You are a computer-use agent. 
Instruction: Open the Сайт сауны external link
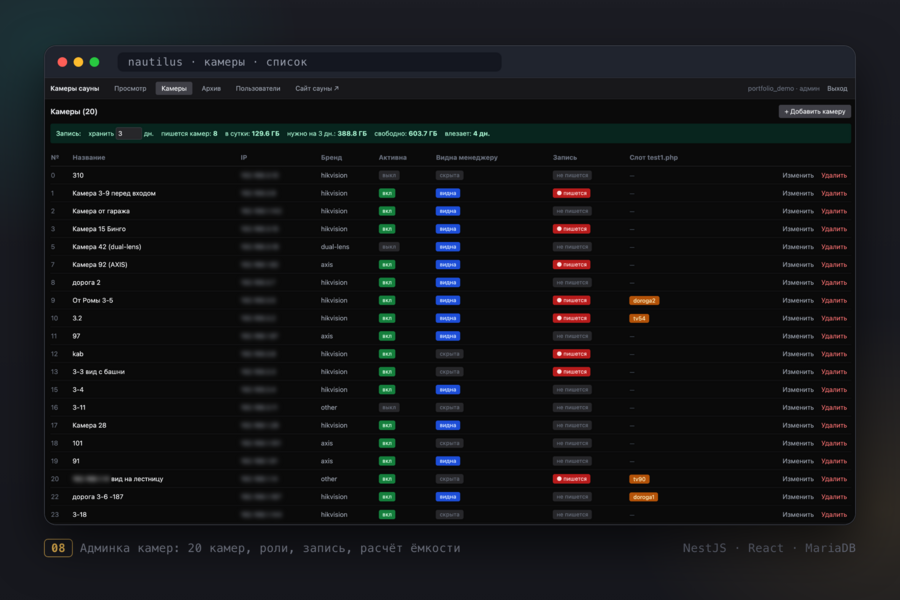coord(317,88)
